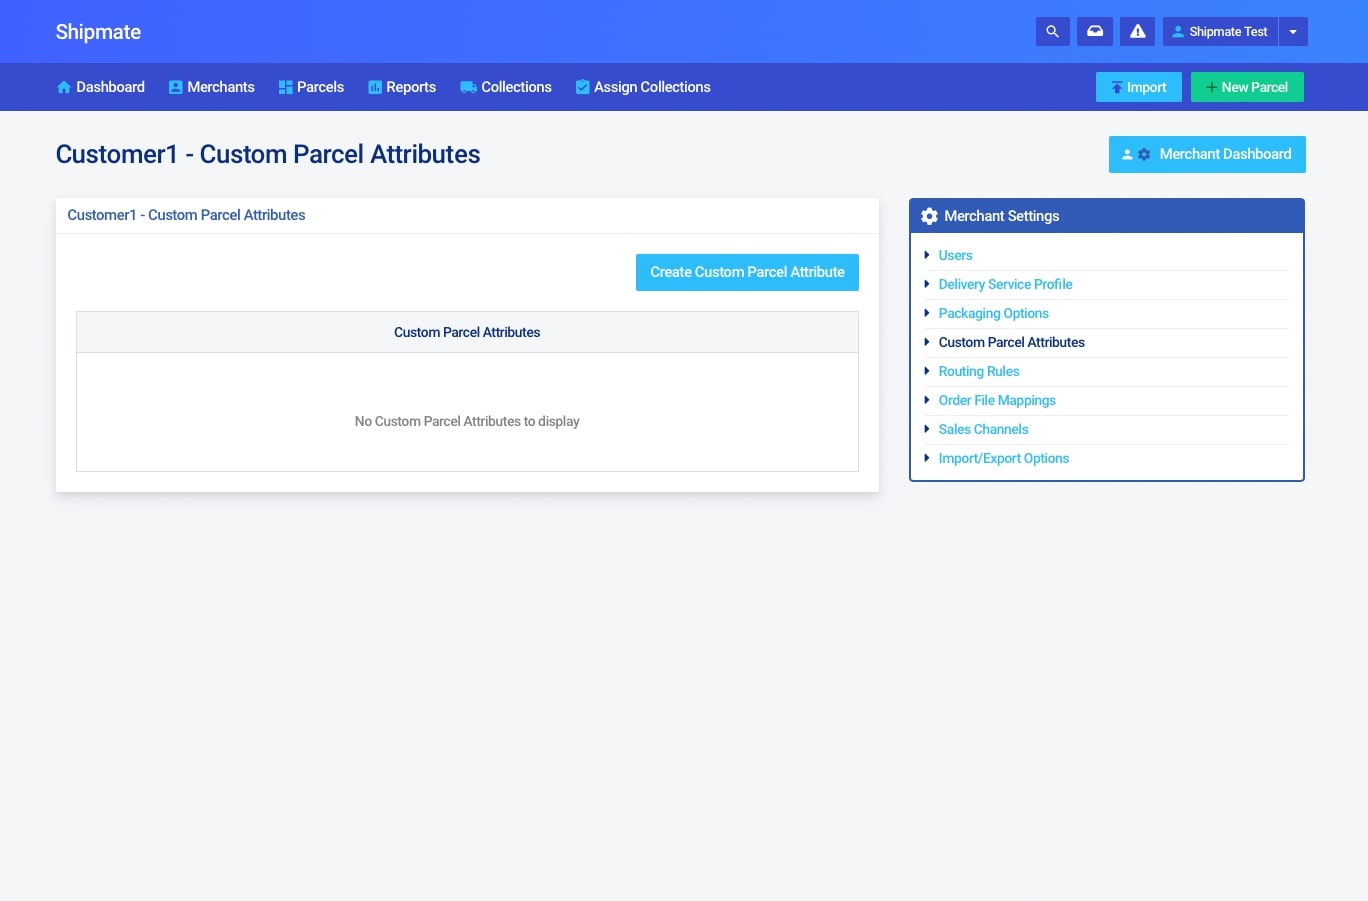Click the plus icon on New Parcel
The width and height of the screenshot is (1368, 901).
pyautogui.click(x=1211, y=87)
